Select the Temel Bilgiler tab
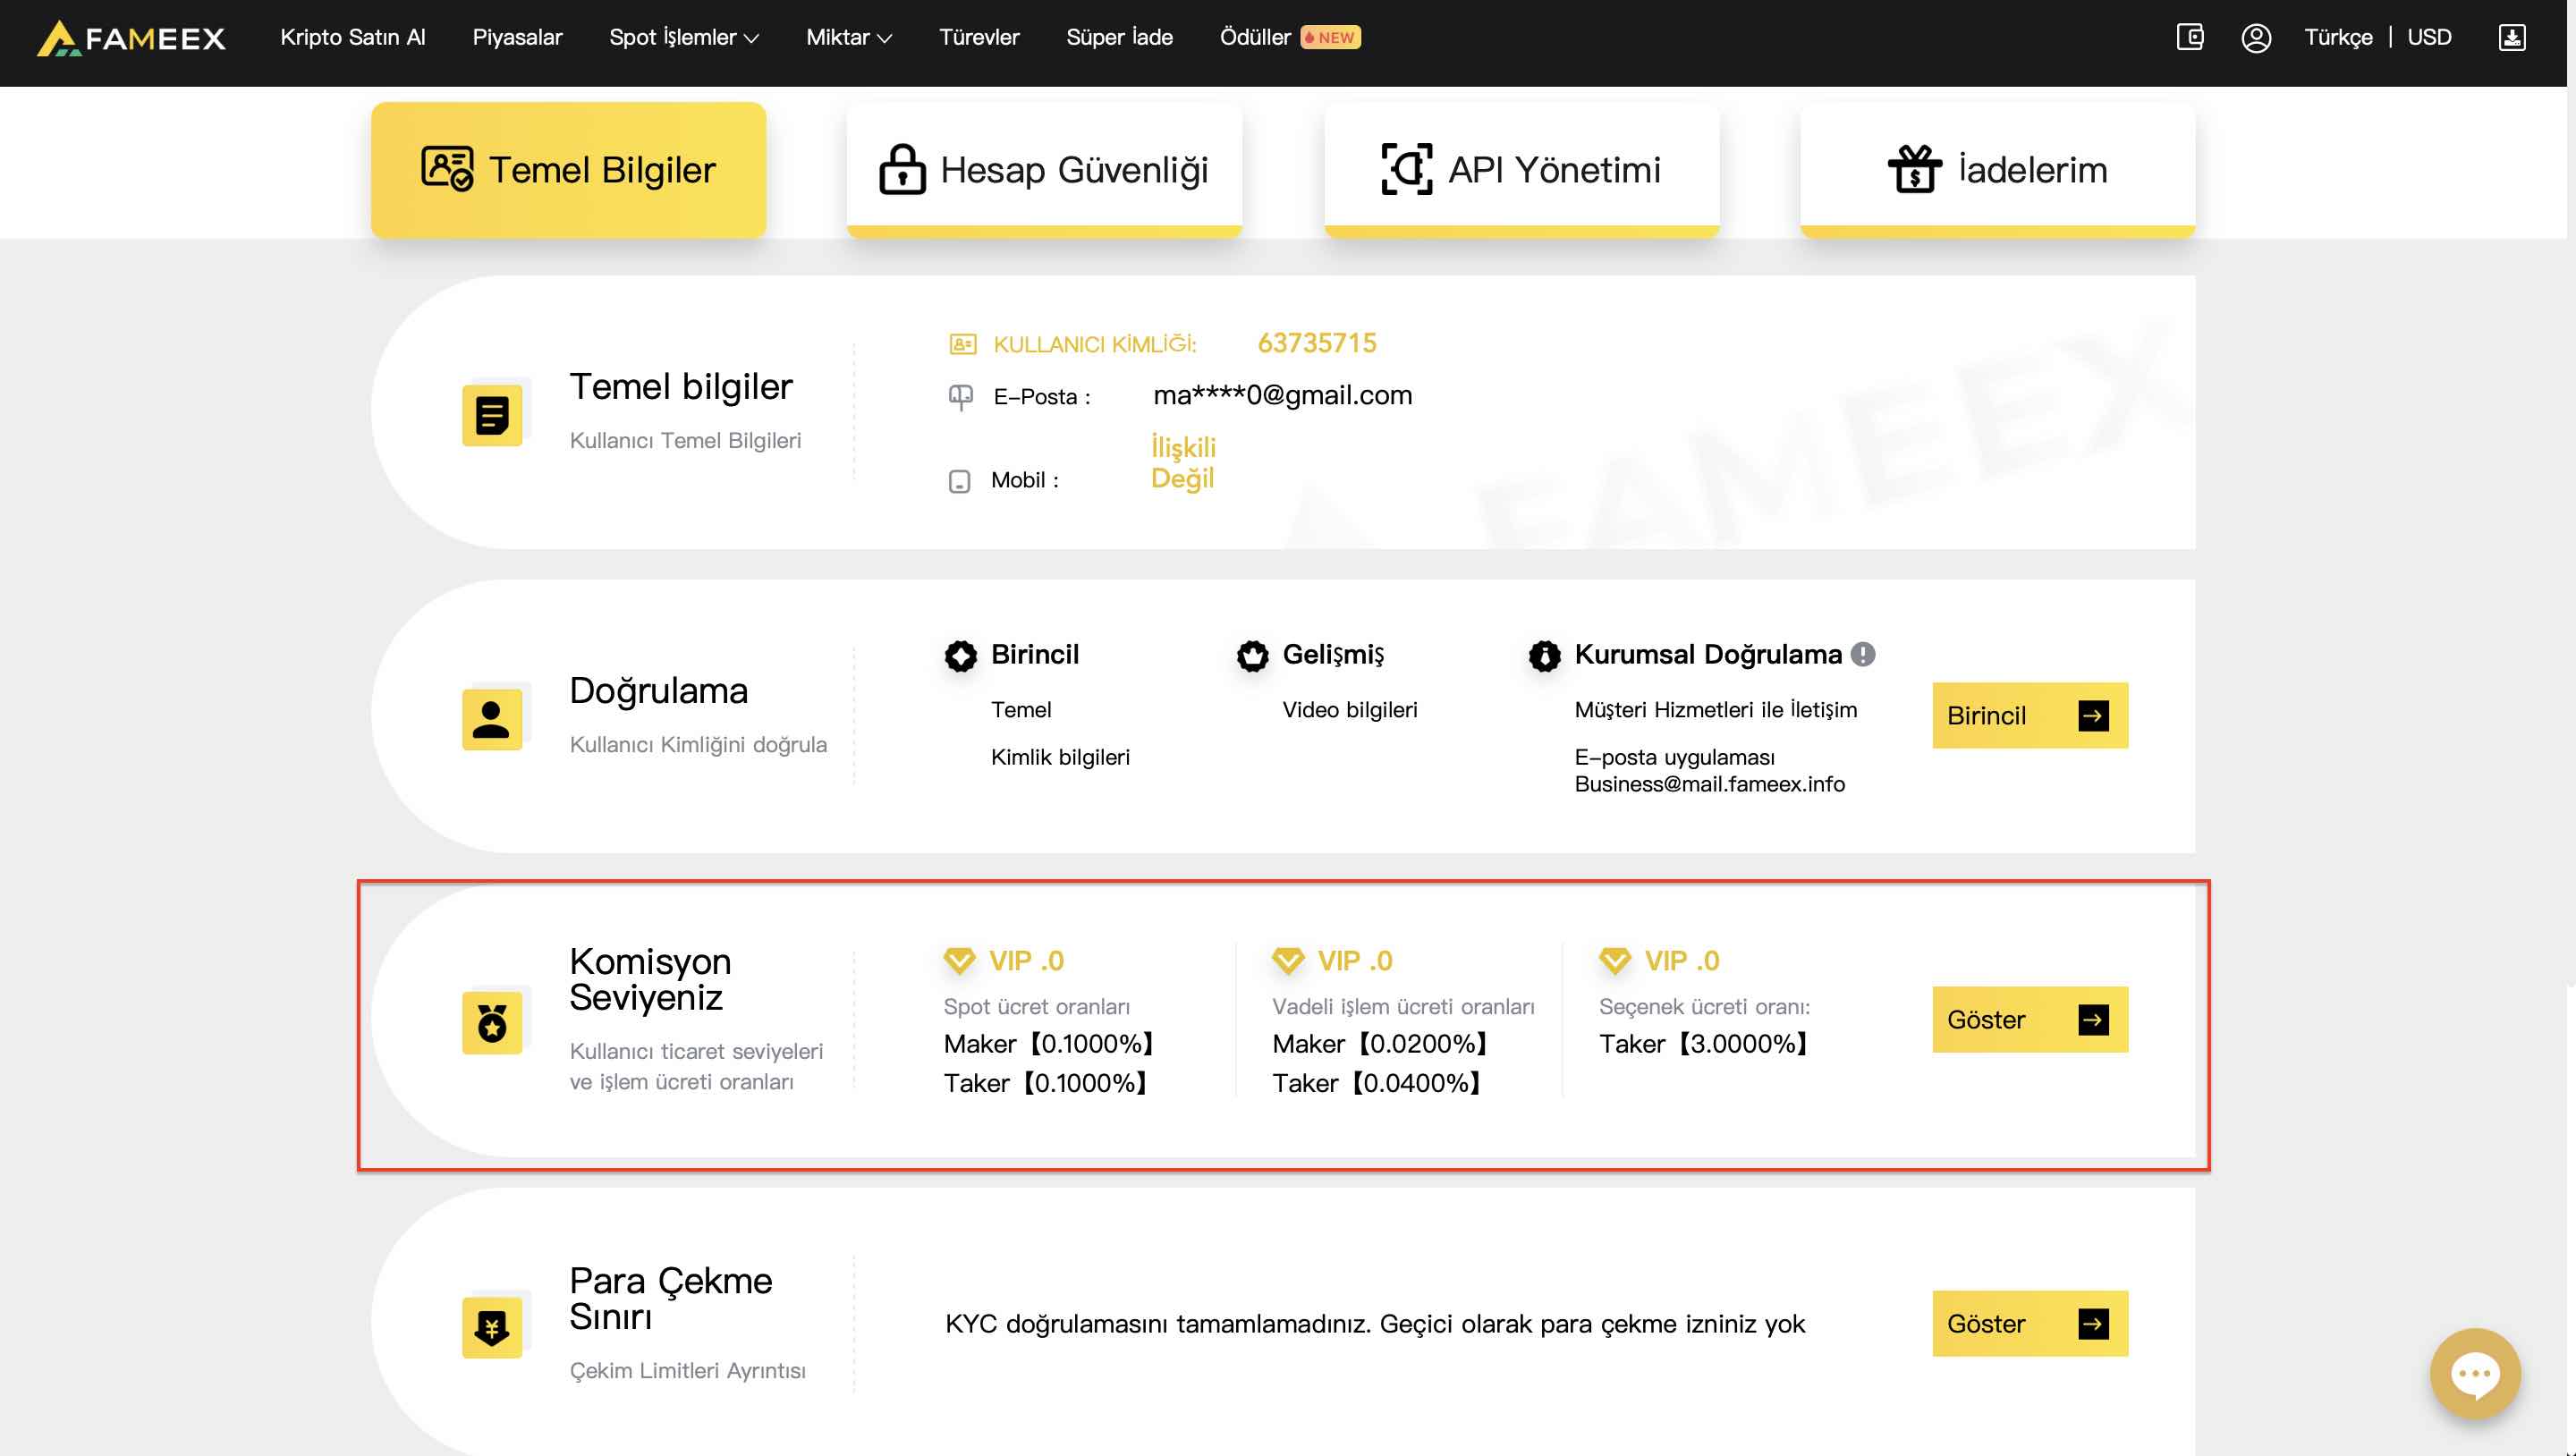The width and height of the screenshot is (2576, 1456). coord(568,169)
